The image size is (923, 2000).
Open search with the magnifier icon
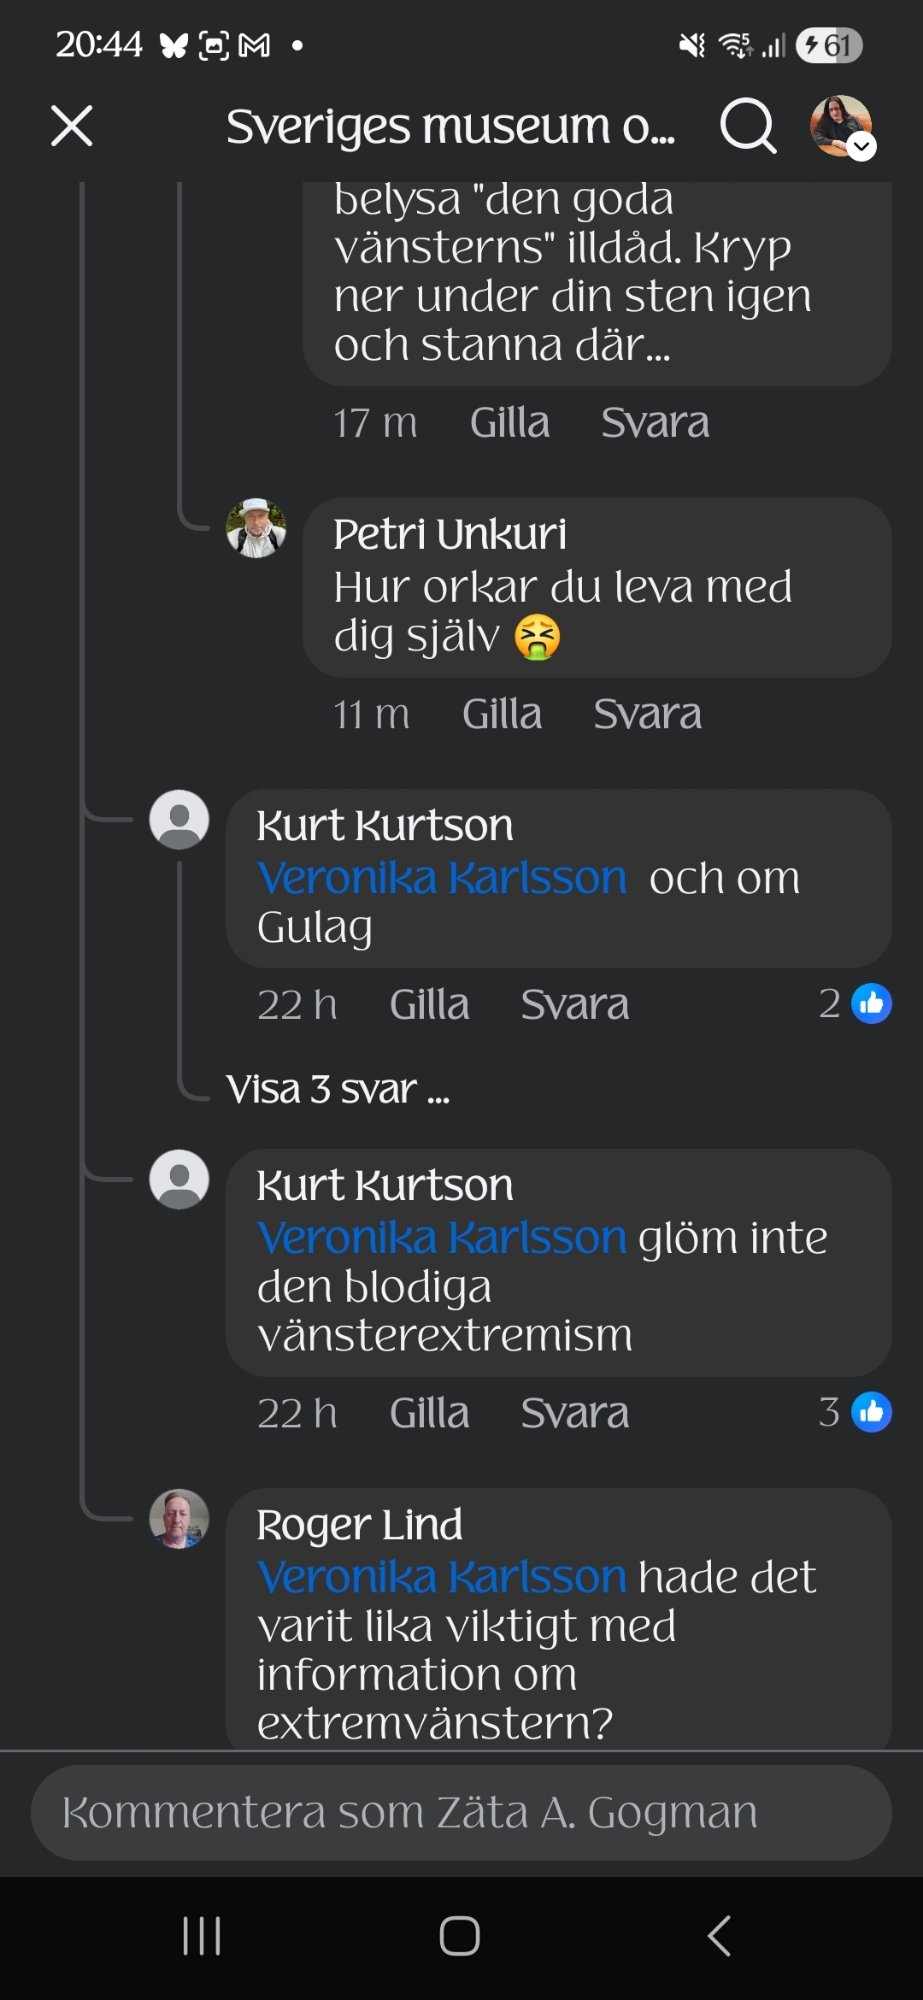coord(748,127)
